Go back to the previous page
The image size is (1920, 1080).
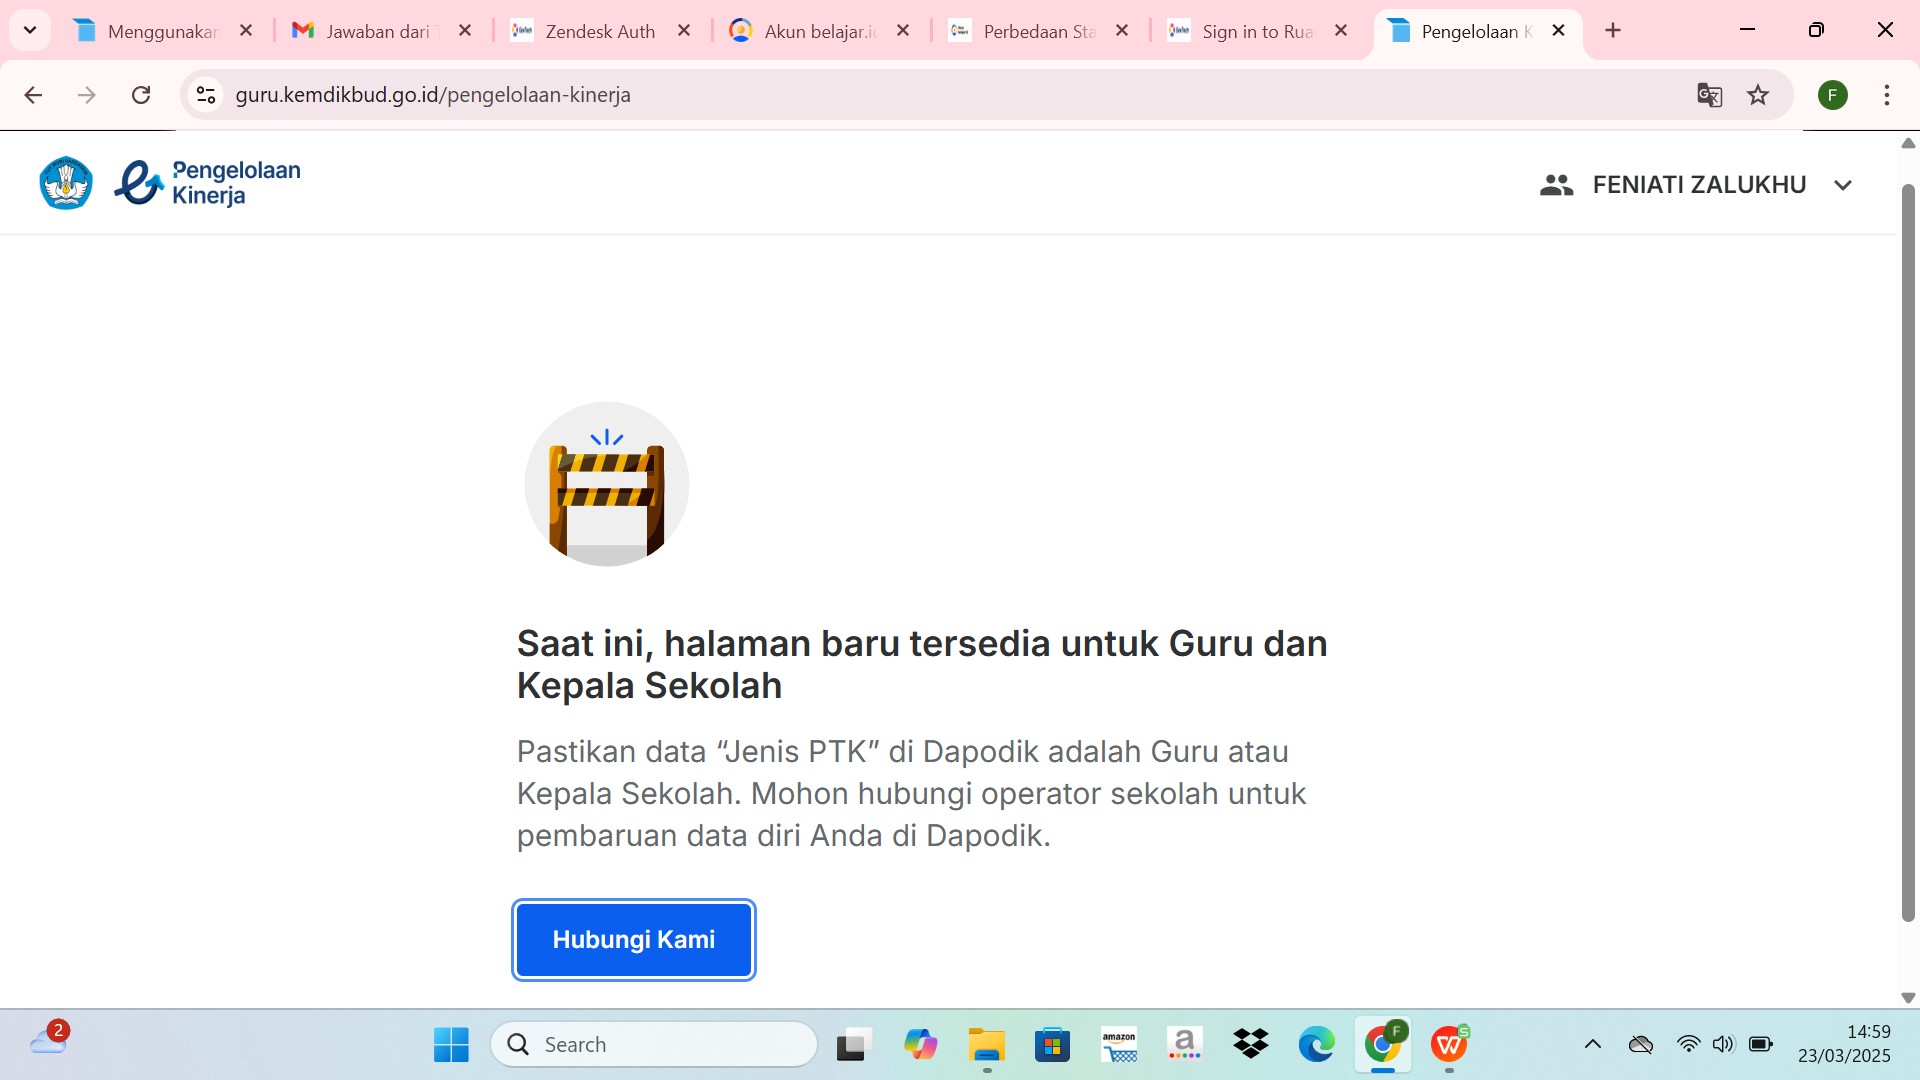coord(33,95)
